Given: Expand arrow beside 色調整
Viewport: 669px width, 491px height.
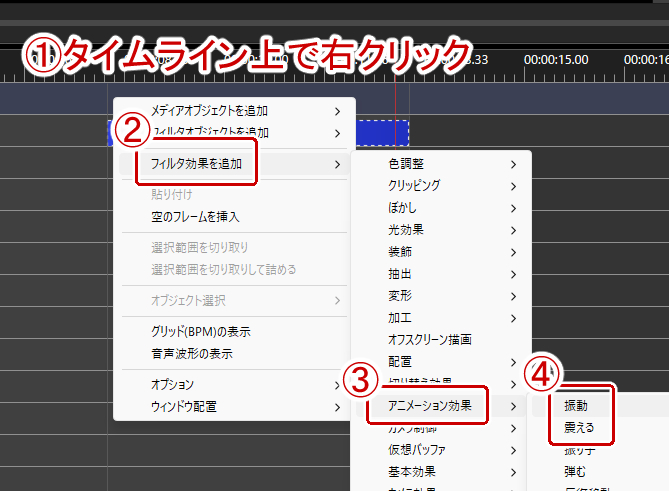Looking at the screenshot, I should (x=514, y=165).
